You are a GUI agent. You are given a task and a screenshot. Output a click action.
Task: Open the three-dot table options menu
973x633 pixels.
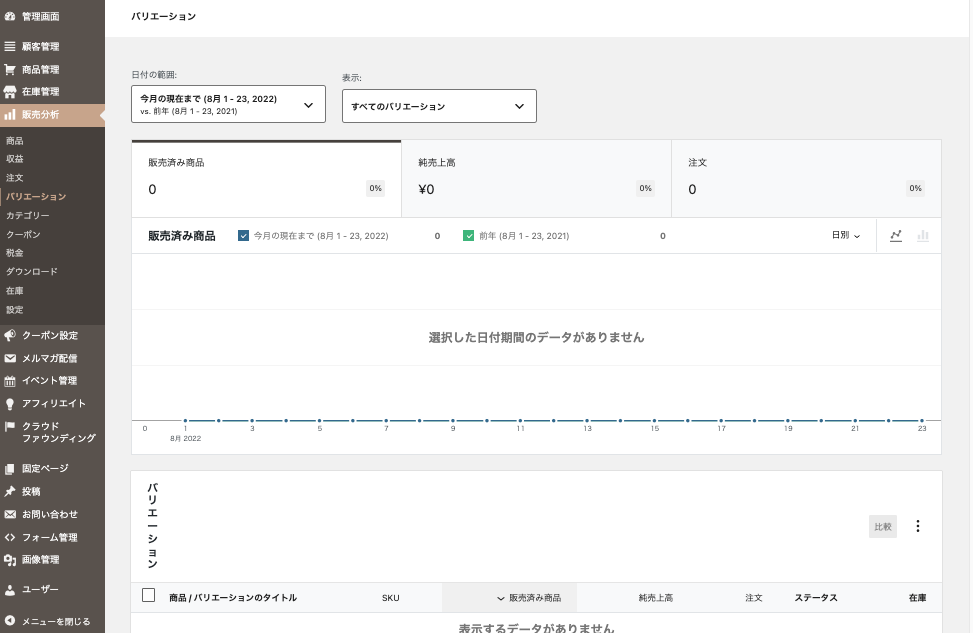918,526
